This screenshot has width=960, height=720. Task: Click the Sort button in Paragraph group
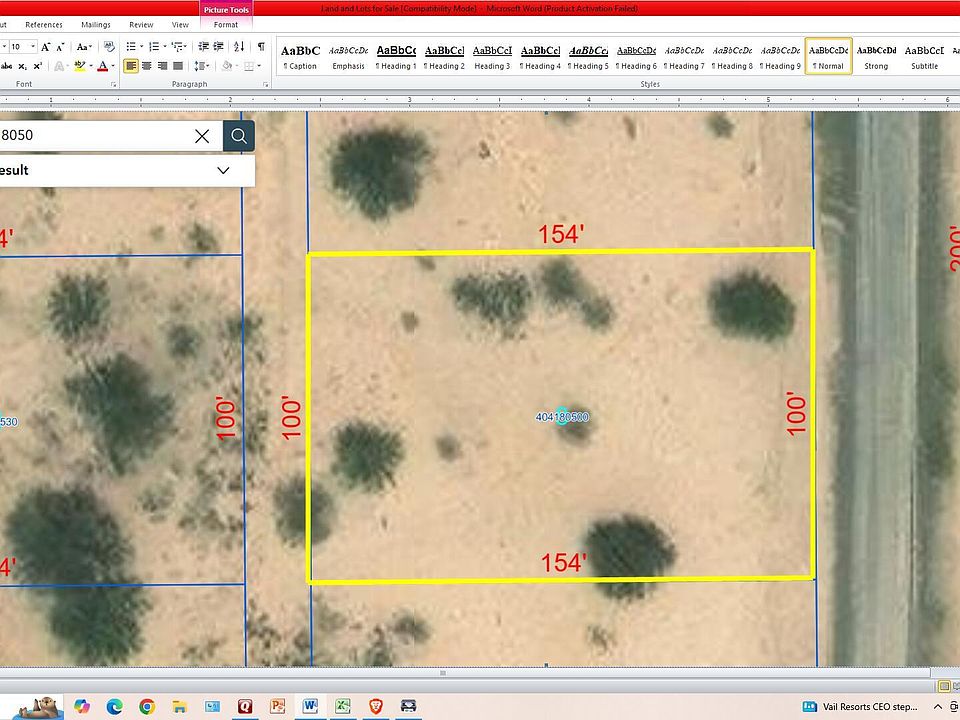click(239, 46)
